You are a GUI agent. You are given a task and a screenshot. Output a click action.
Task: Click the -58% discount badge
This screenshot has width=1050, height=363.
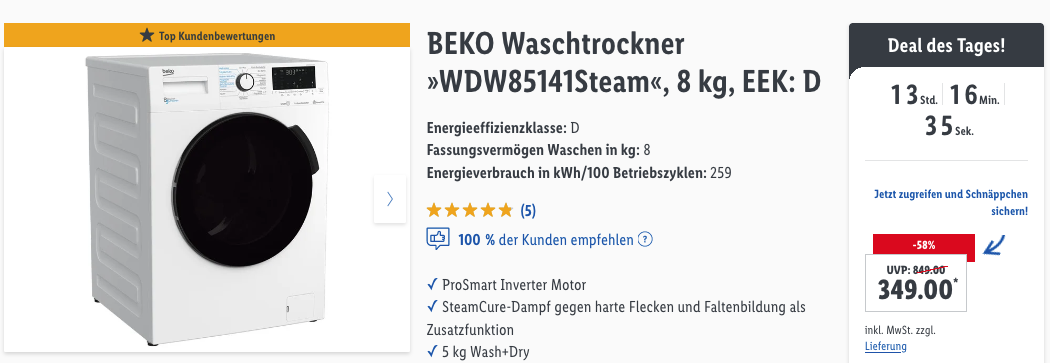923,245
